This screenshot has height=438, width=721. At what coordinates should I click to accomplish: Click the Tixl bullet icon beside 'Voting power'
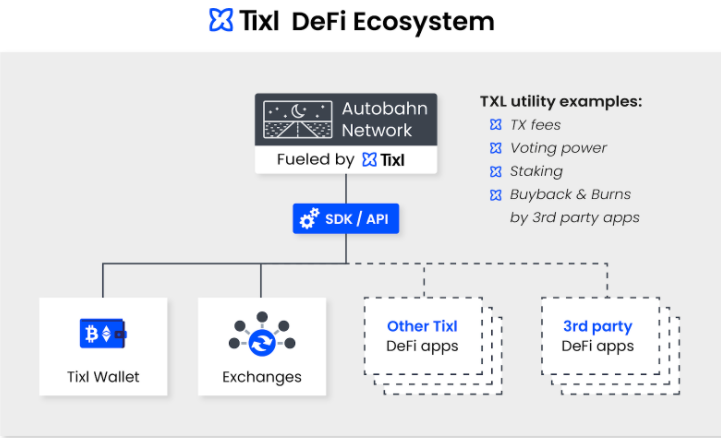click(496, 148)
